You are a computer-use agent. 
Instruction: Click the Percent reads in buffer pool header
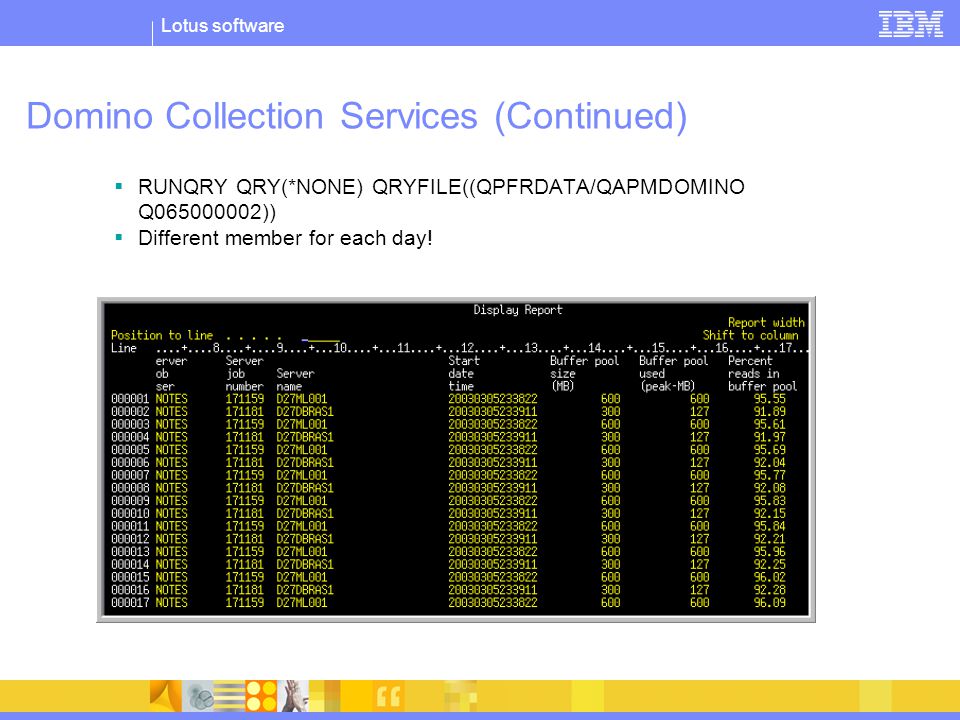[x=762, y=373]
